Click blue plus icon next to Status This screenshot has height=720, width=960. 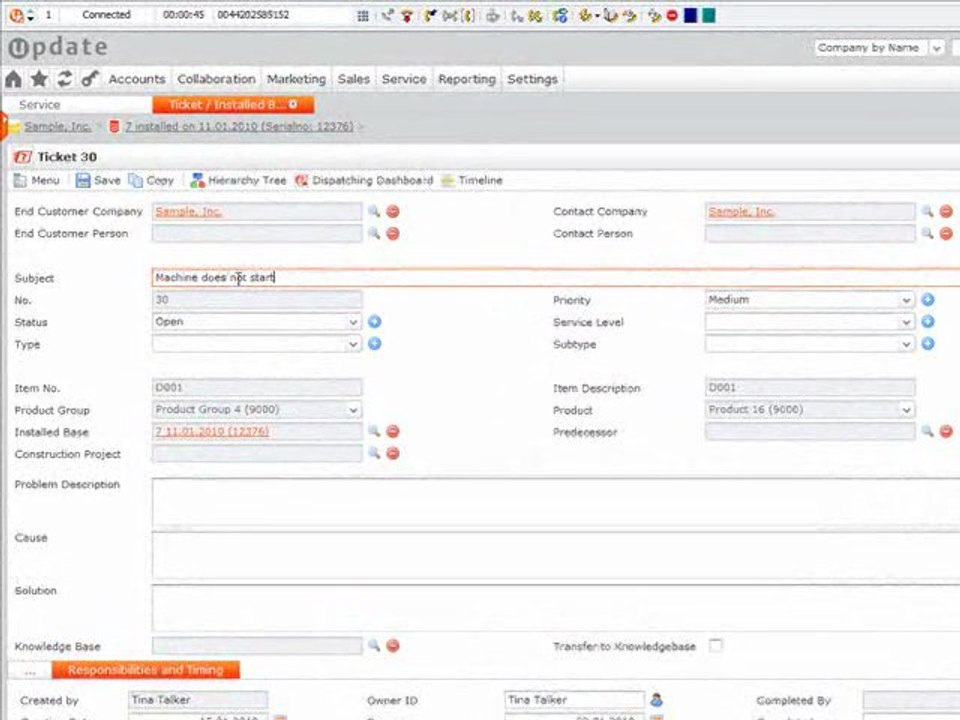click(x=375, y=321)
